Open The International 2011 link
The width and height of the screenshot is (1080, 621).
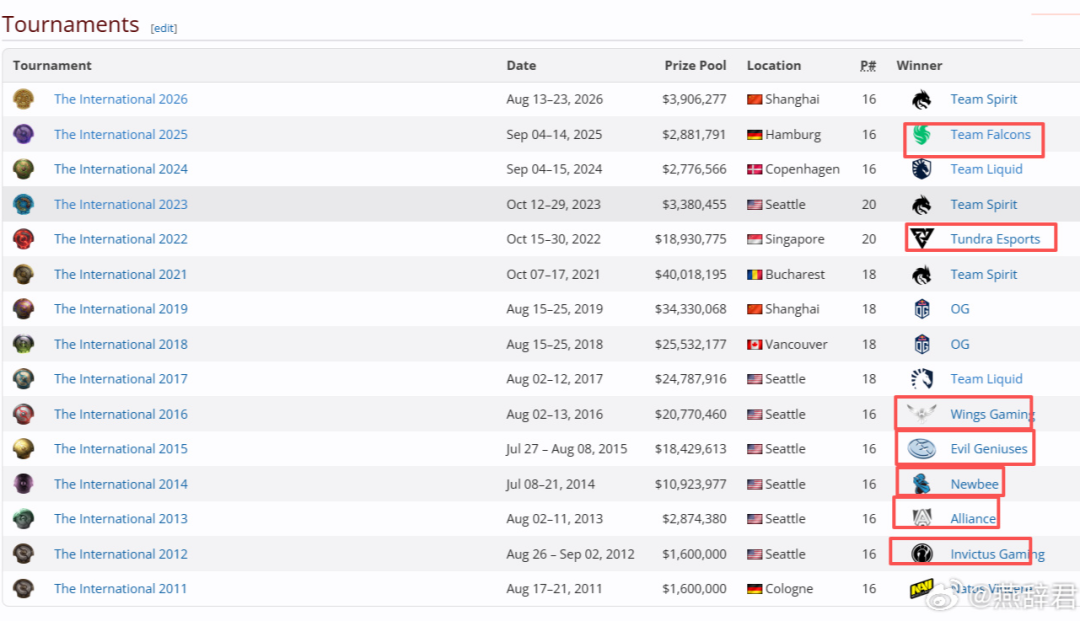click(x=121, y=589)
